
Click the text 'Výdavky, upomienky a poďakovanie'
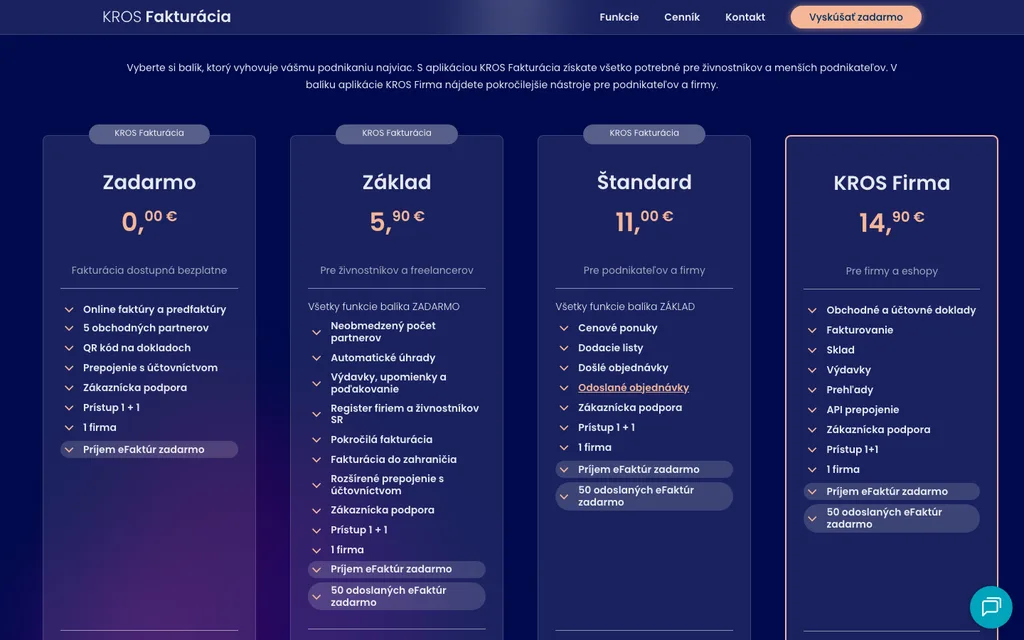tap(388, 383)
